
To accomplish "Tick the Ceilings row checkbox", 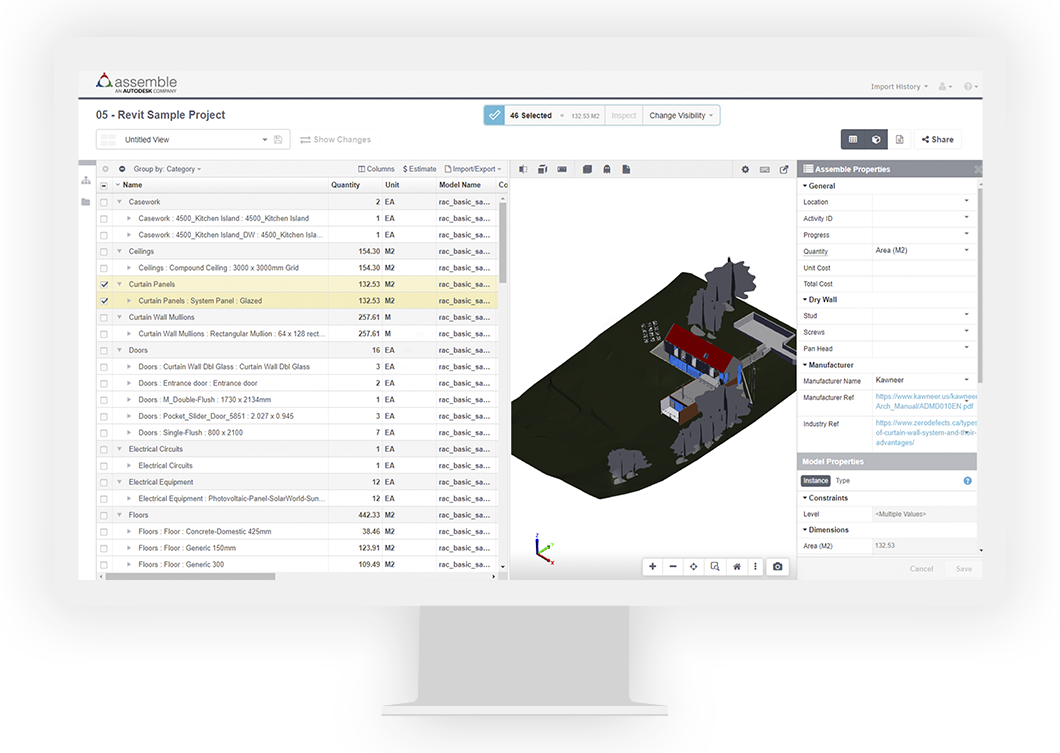I will [103, 251].
